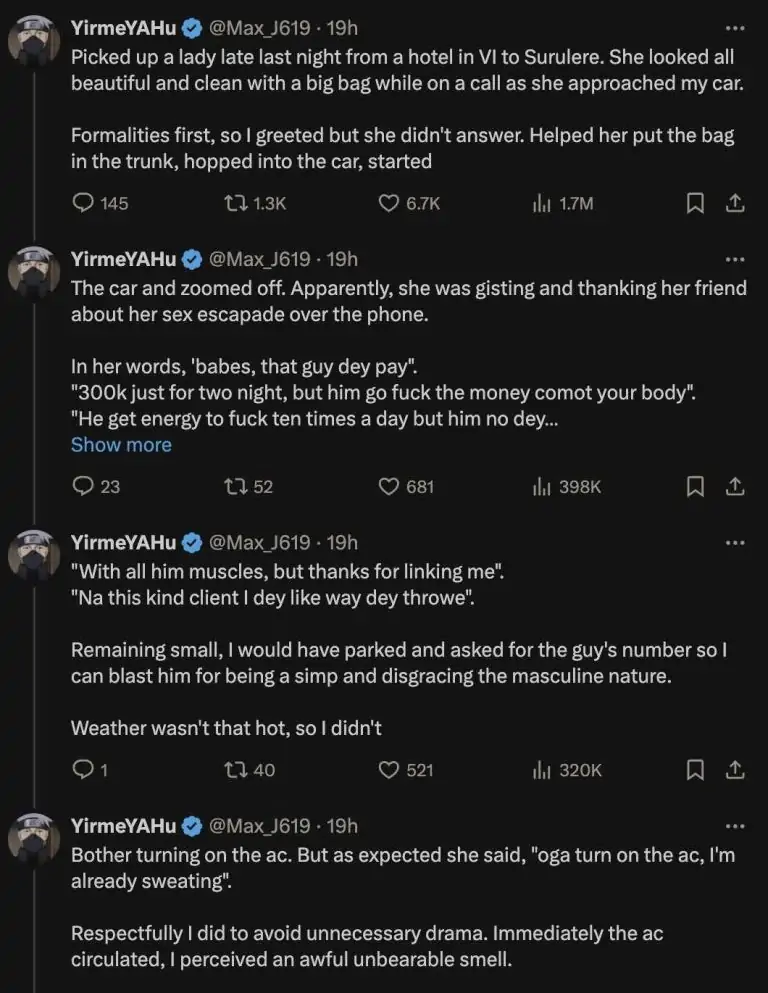
Task: Open more options menu on first tweet
Action: point(735,27)
